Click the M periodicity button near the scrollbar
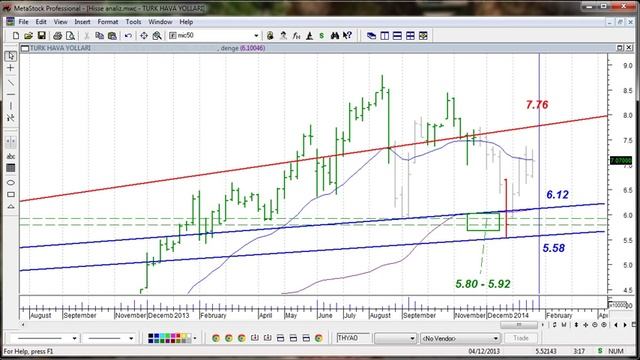Viewport: 640px width, 360px height. [564, 325]
